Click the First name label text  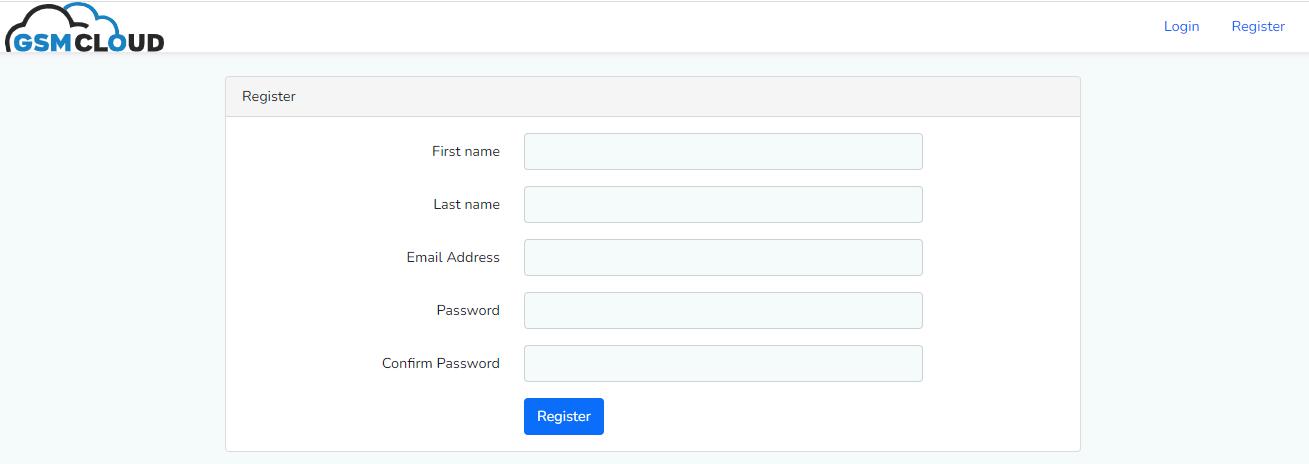(x=465, y=152)
